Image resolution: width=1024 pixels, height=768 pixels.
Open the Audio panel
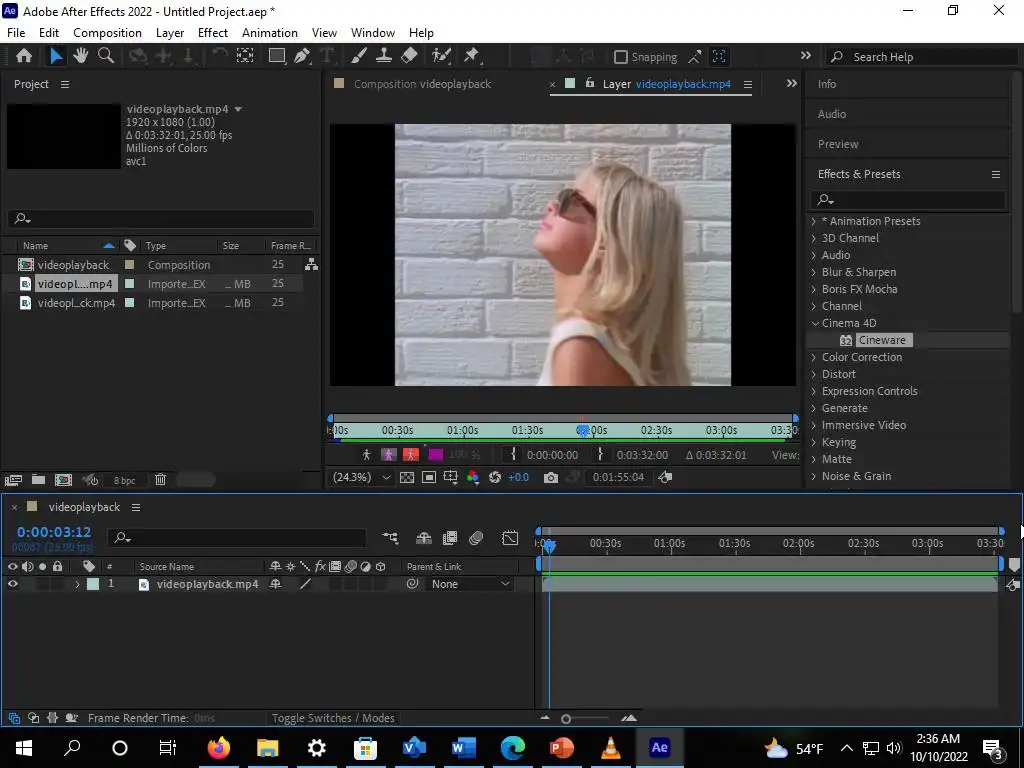point(831,114)
